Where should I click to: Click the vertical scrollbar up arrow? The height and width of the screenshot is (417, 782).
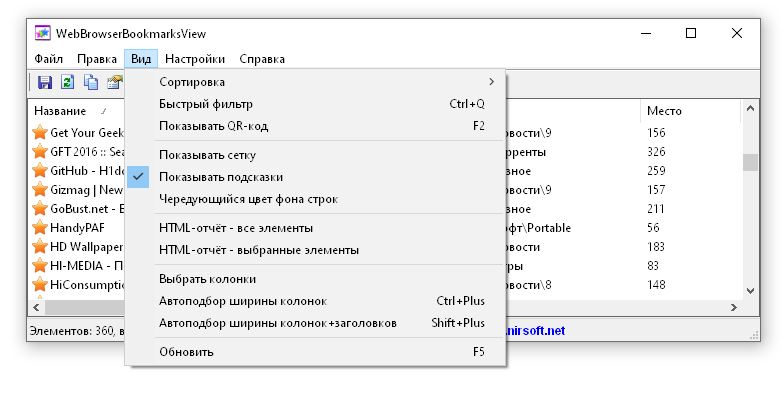click(750, 108)
